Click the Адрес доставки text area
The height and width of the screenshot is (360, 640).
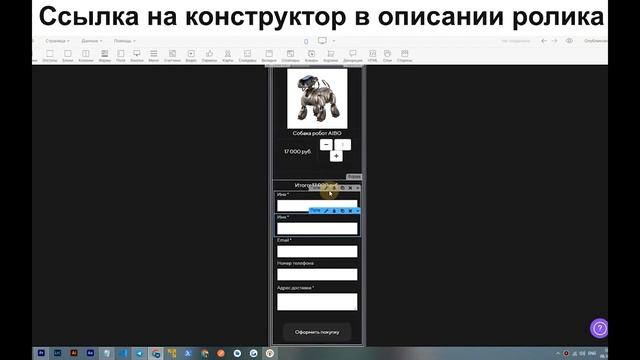317,302
